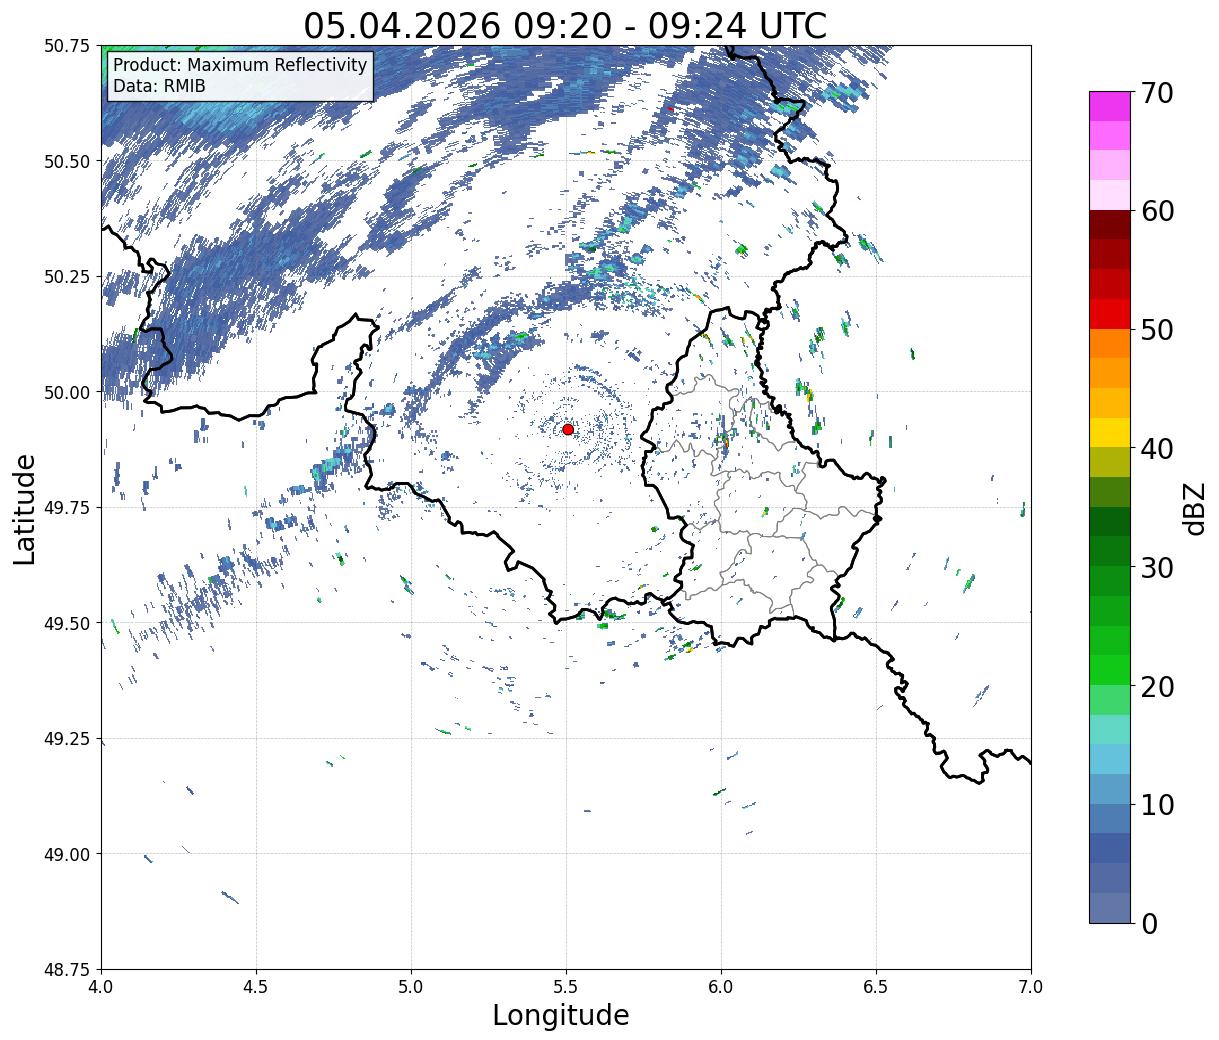Click the dBZ colorbar label
Image resolution: width=1219 pixels, height=1040 pixels.
click(1194, 507)
